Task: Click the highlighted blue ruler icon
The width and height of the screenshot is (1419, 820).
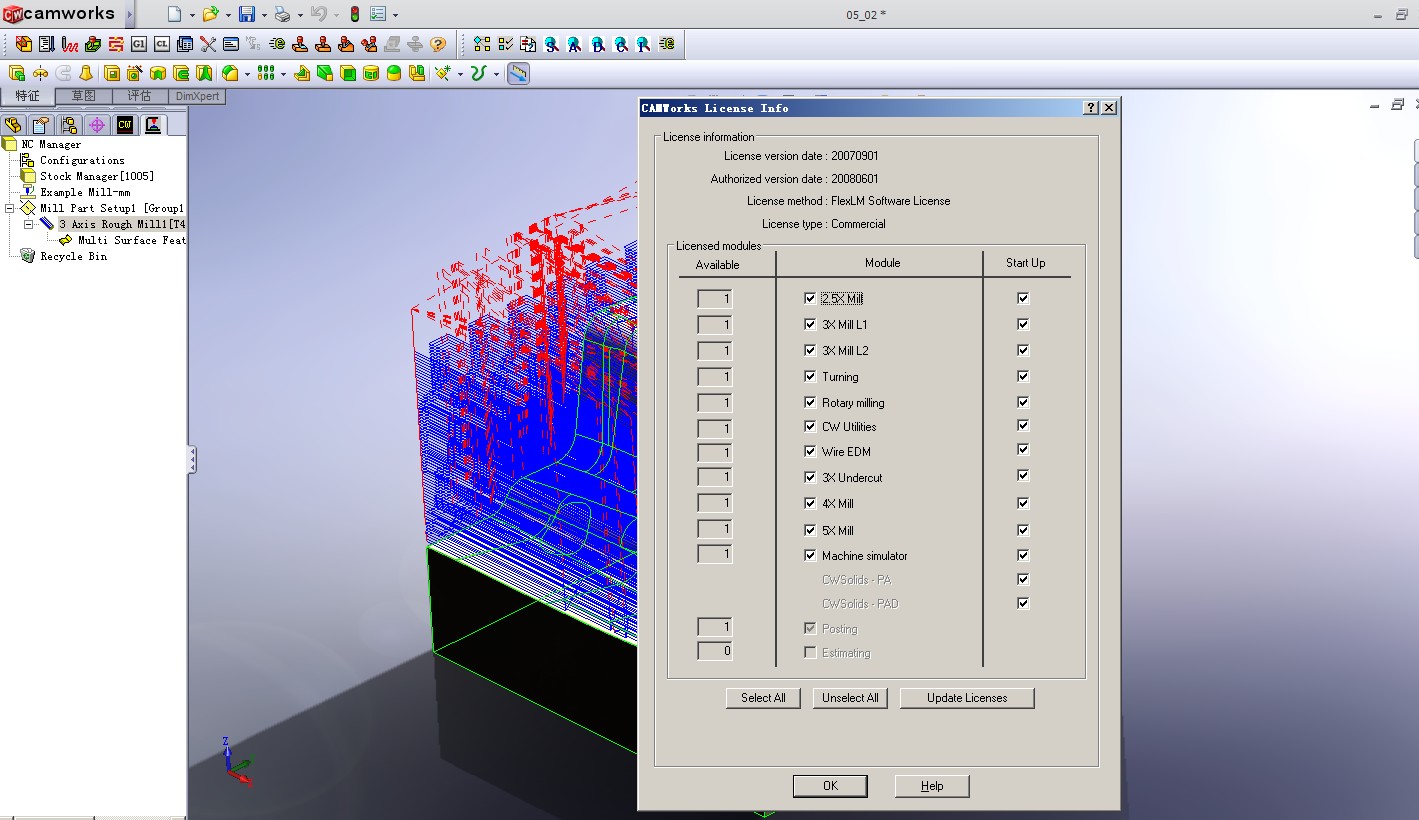Action: coord(518,73)
